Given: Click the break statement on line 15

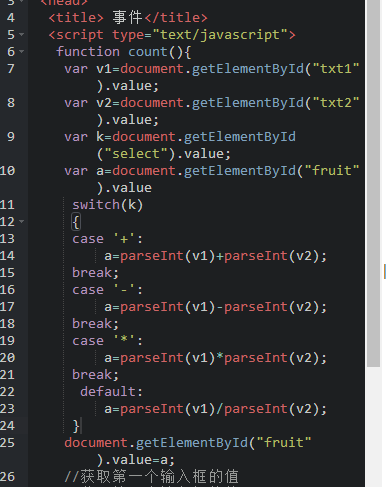Looking at the screenshot, I should tap(95, 273).
